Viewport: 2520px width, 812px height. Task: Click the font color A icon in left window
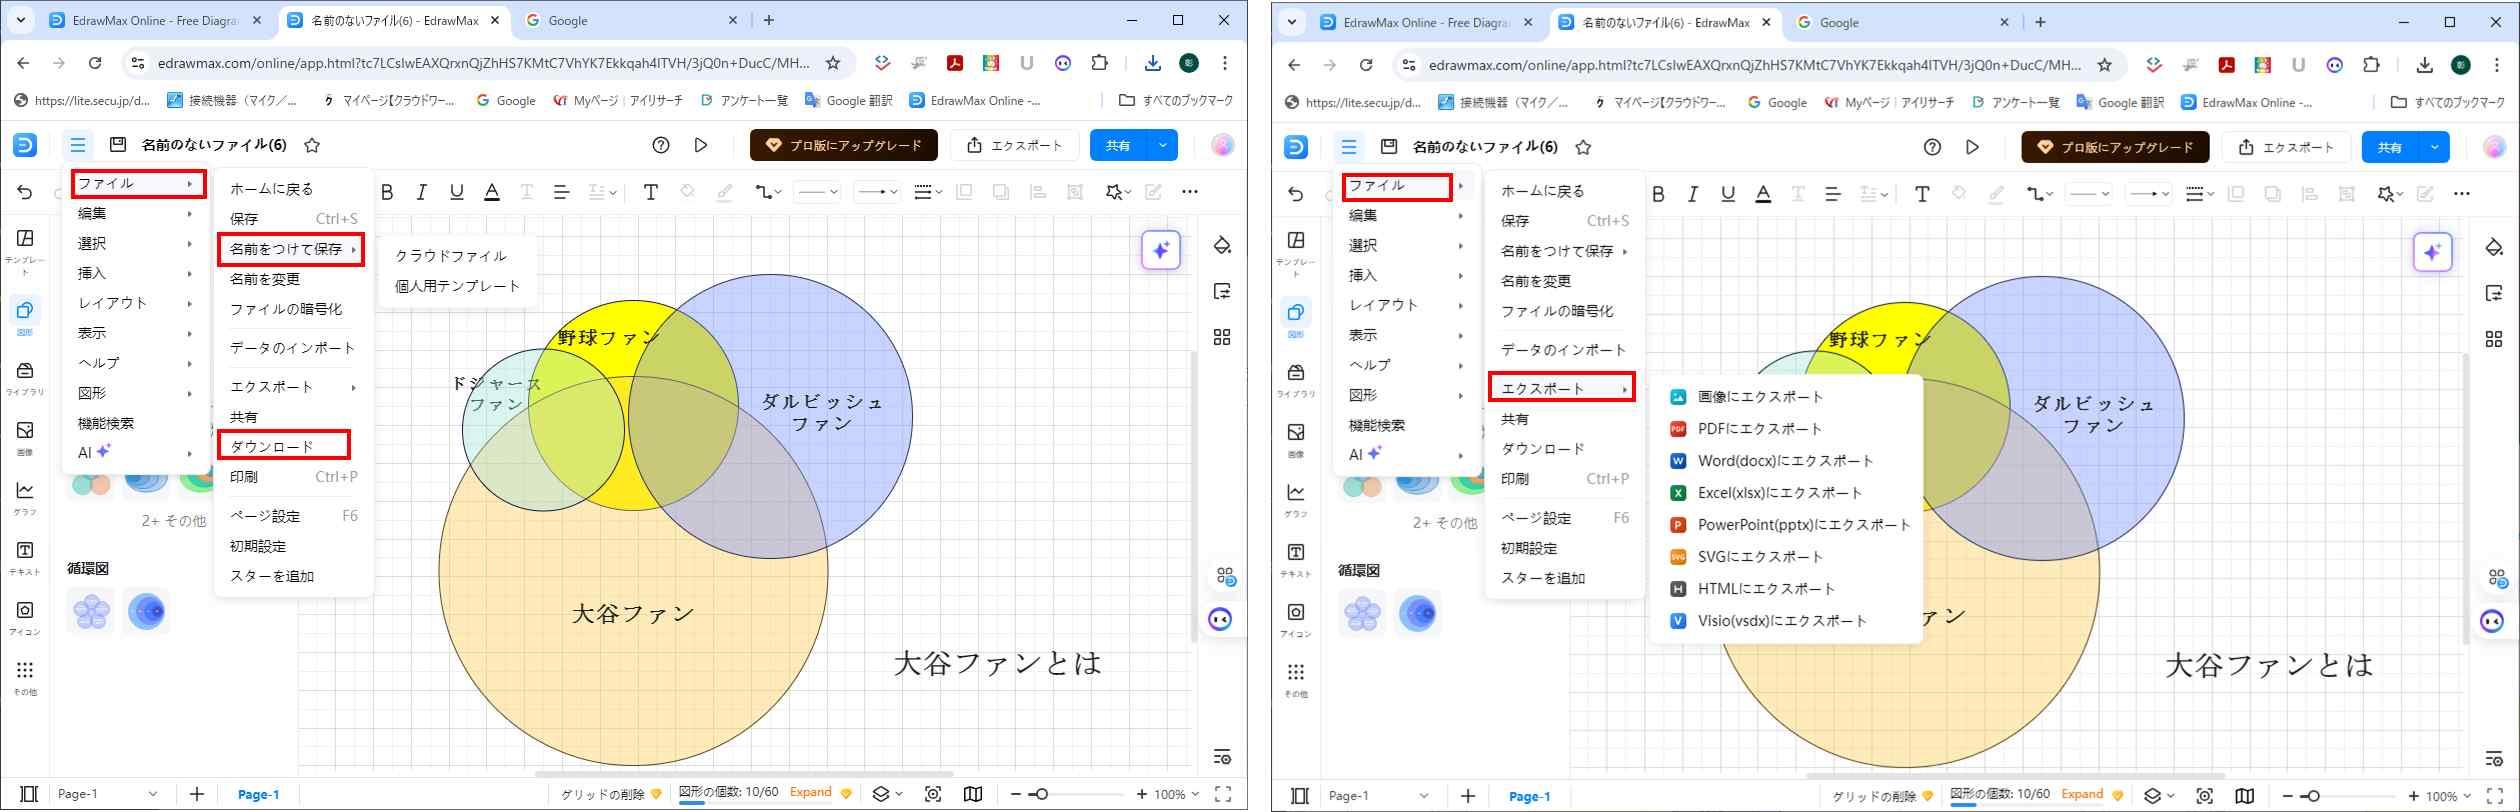coord(491,192)
